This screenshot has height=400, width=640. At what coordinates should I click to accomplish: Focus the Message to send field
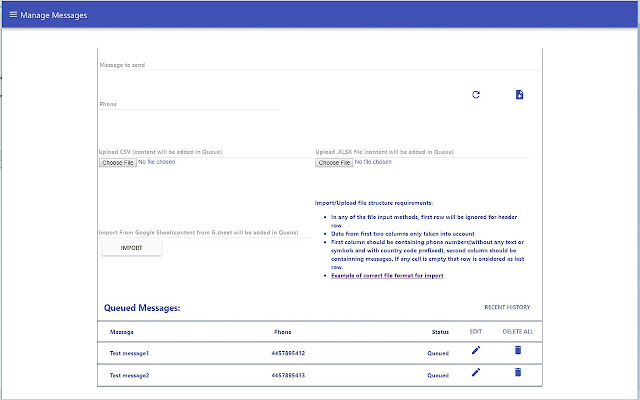click(x=320, y=65)
